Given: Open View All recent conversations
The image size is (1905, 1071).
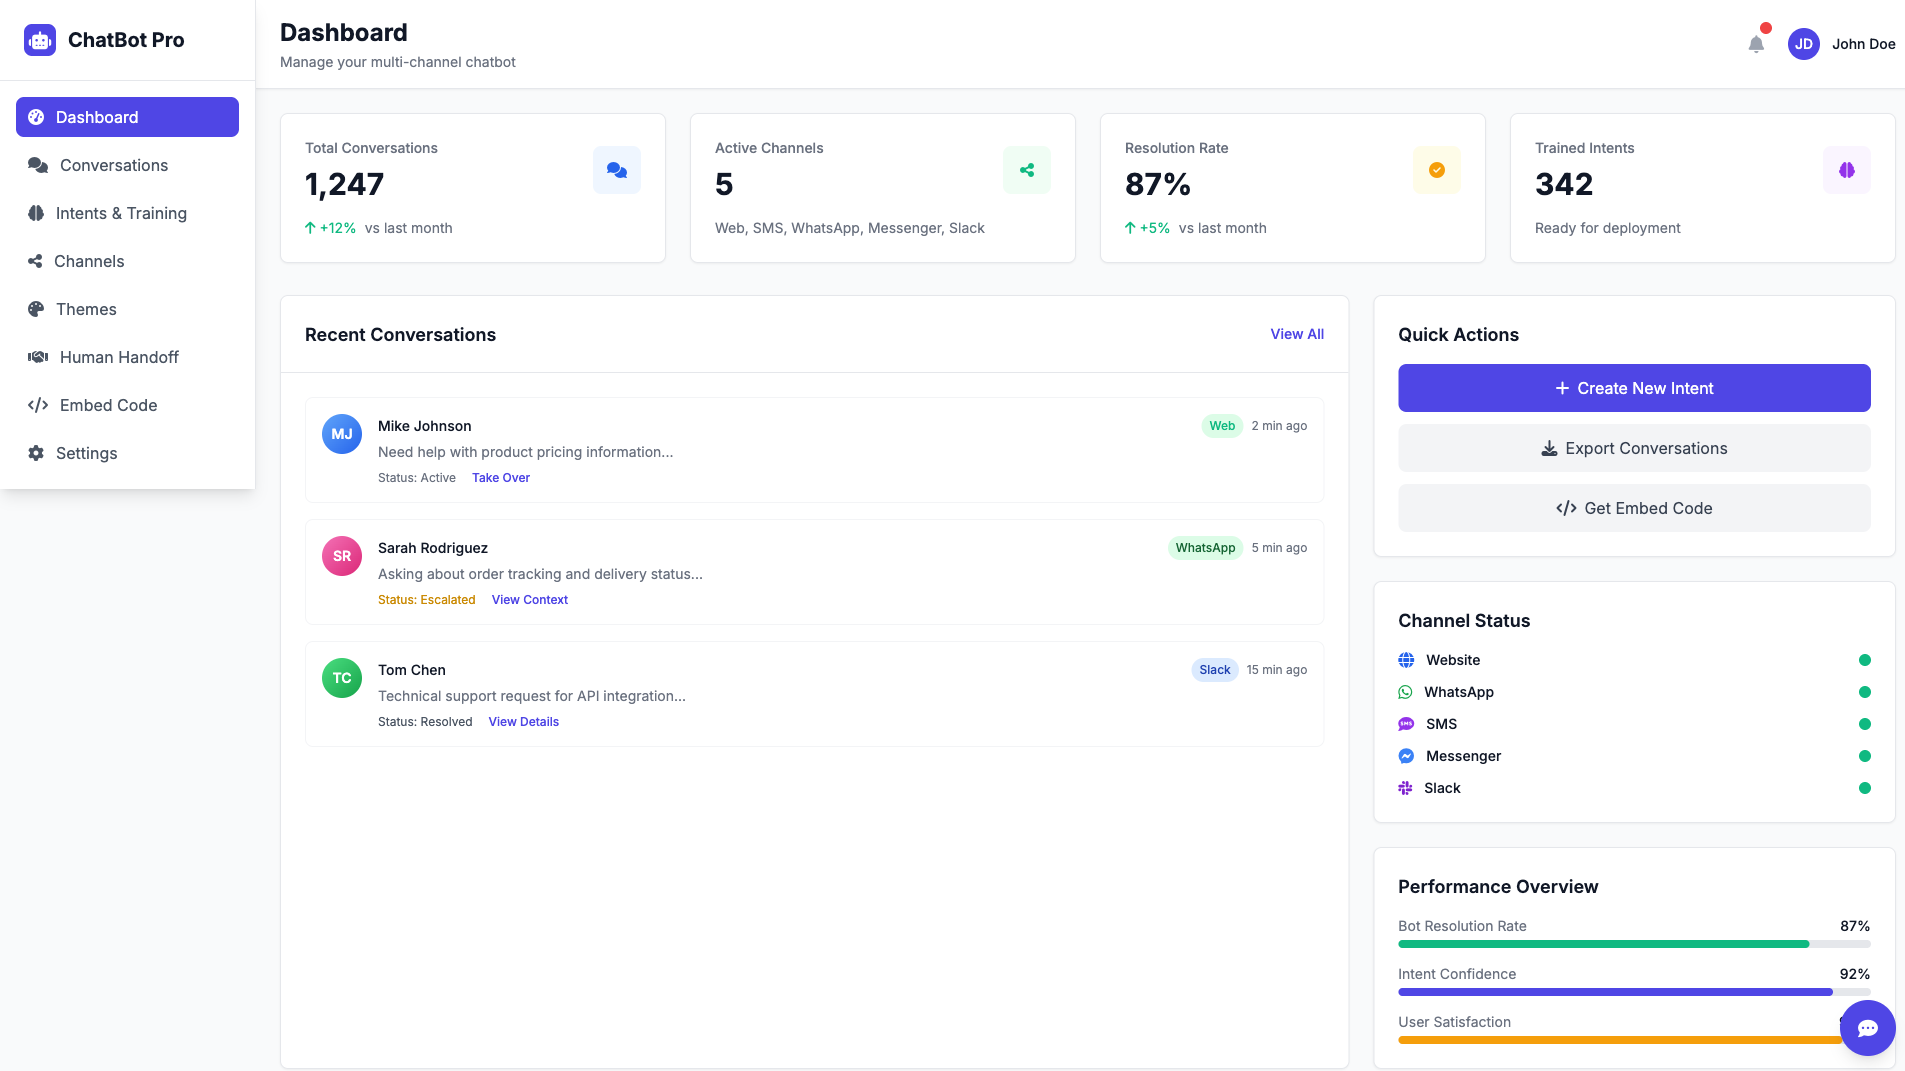Looking at the screenshot, I should tap(1296, 334).
